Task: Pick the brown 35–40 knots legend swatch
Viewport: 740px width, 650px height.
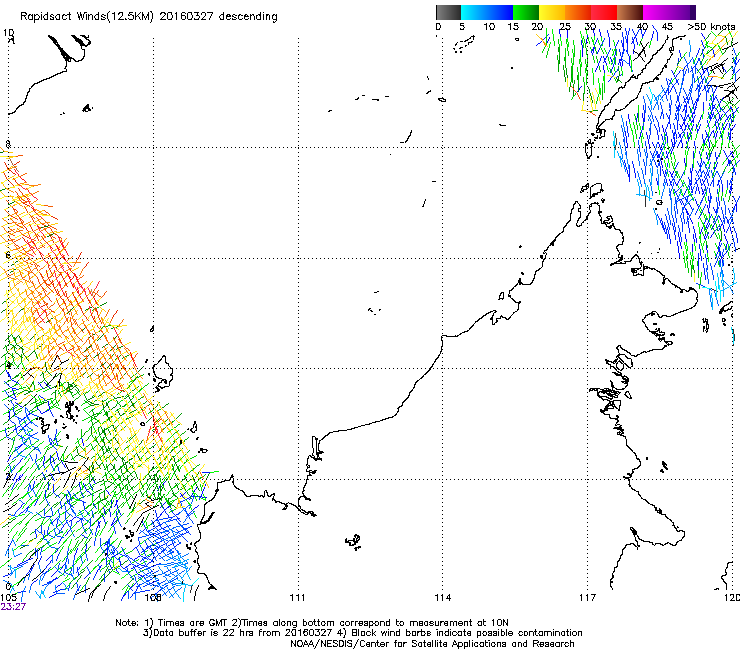Action: [x=630, y=12]
